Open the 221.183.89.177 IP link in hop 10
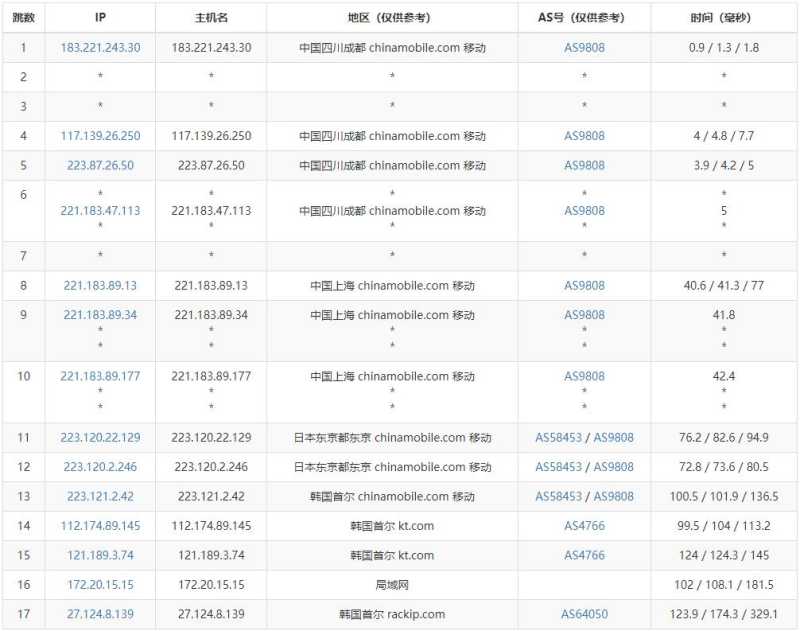Image resolution: width=800 pixels, height=631 pixels. point(101,376)
